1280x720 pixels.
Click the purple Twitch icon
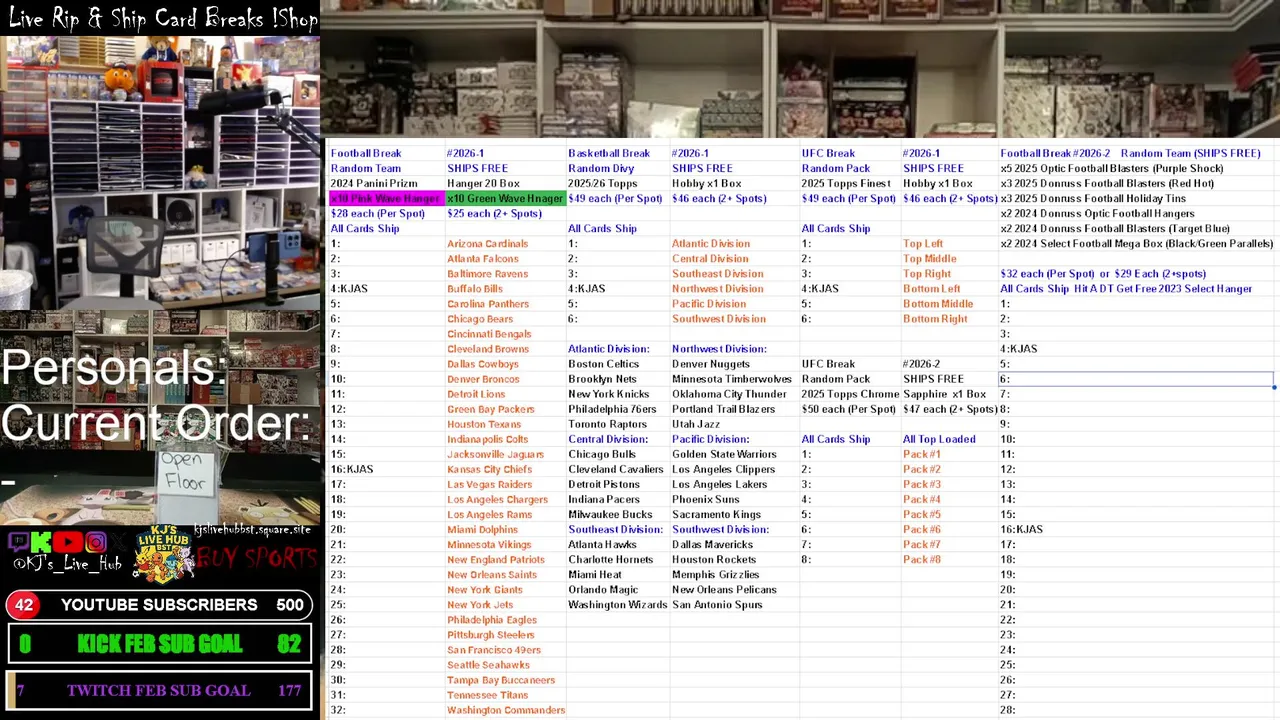[x=18, y=543]
